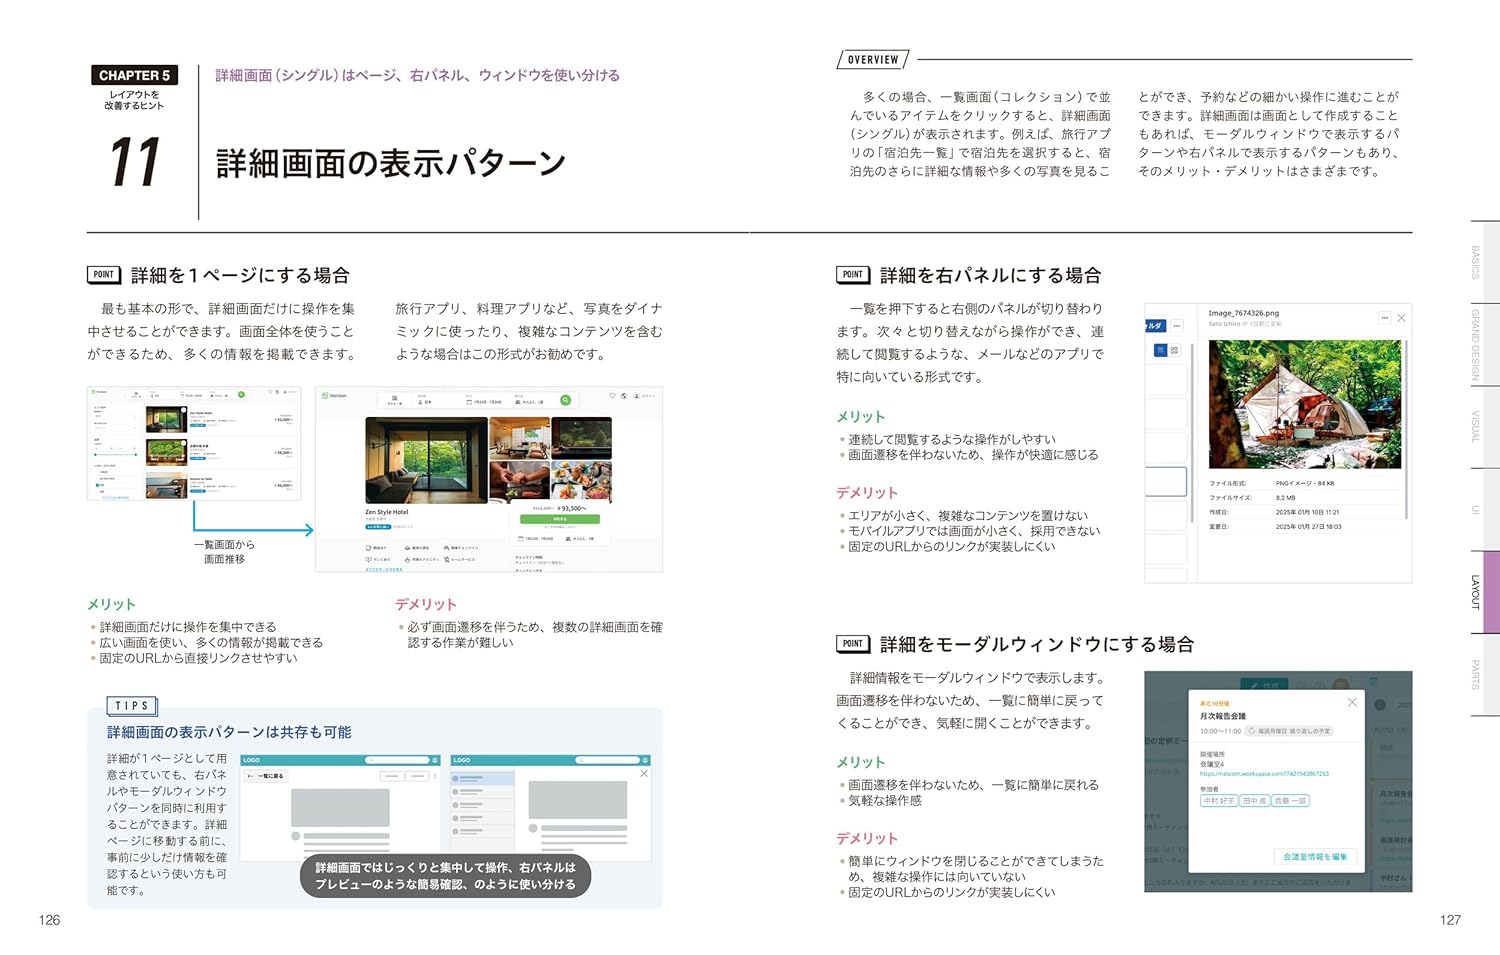Select outlined selected card in file list
Viewport: 1500px width, 955px height.
[x=1166, y=482]
